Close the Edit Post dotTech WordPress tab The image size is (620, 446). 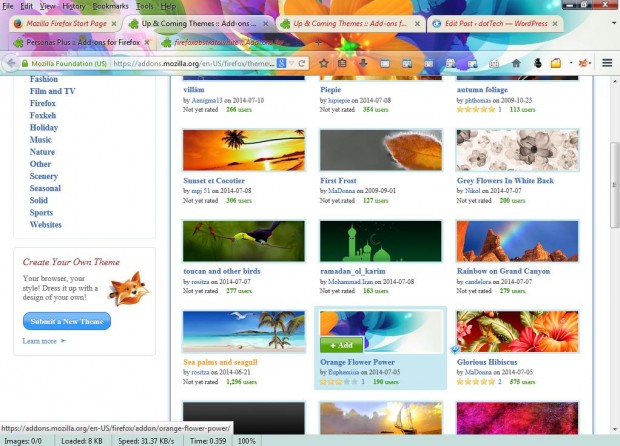tap(555, 24)
